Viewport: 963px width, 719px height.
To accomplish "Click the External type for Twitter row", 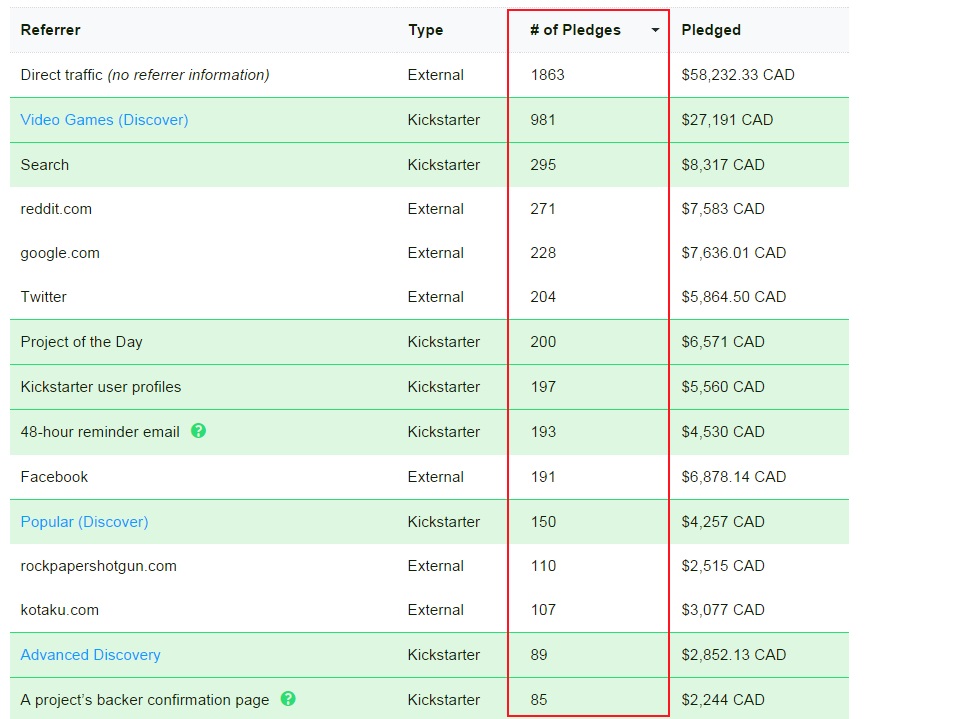I will (435, 297).
